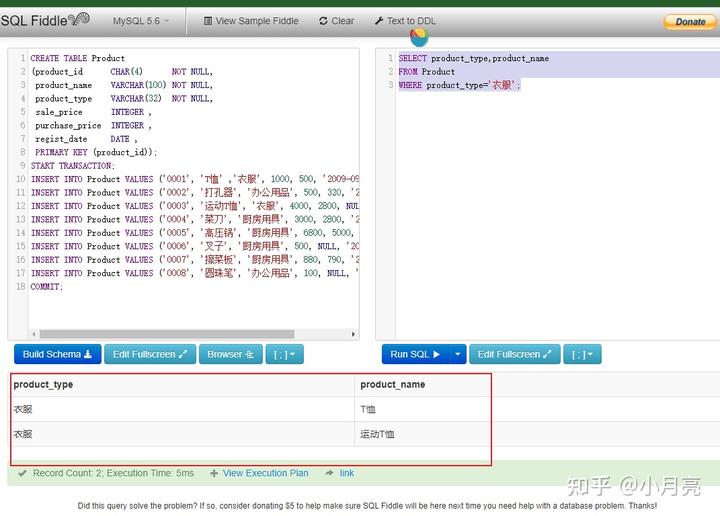Viewport: 720px width, 516px height.
Task: Click the purchase_price INTEGER line
Action: click(x=93, y=125)
